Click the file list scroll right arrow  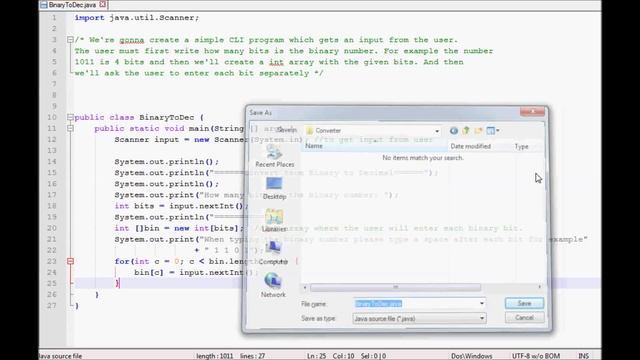pyautogui.click(x=540, y=287)
